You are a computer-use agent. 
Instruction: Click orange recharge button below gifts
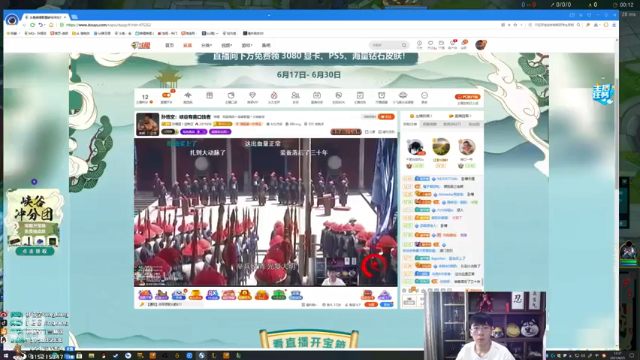point(371,304)
